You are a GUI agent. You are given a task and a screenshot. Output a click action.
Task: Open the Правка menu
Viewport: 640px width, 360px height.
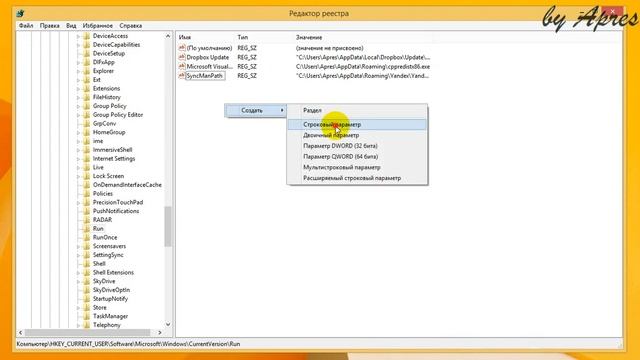click(x=49, y=25)
